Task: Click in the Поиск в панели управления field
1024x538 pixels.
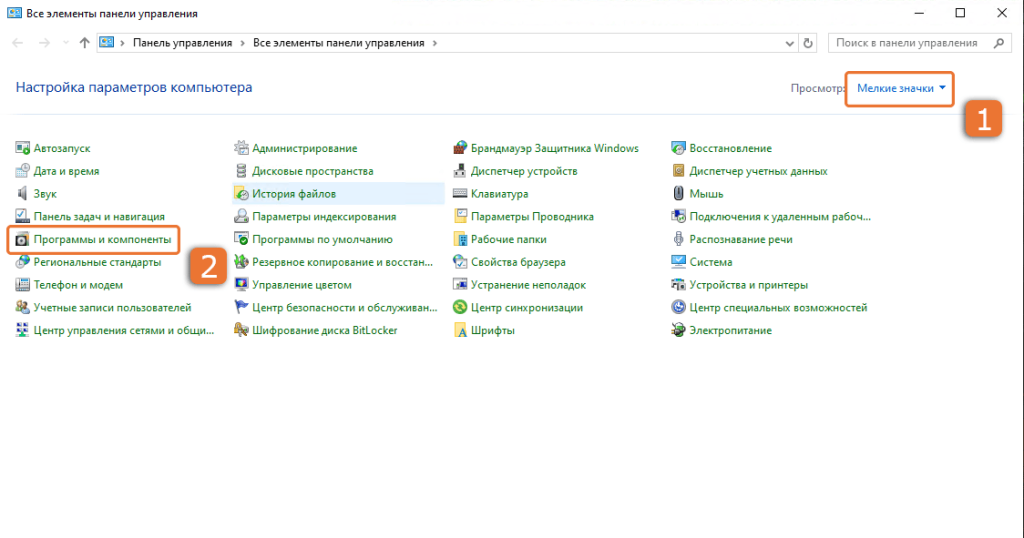Action: pos(920,43)
